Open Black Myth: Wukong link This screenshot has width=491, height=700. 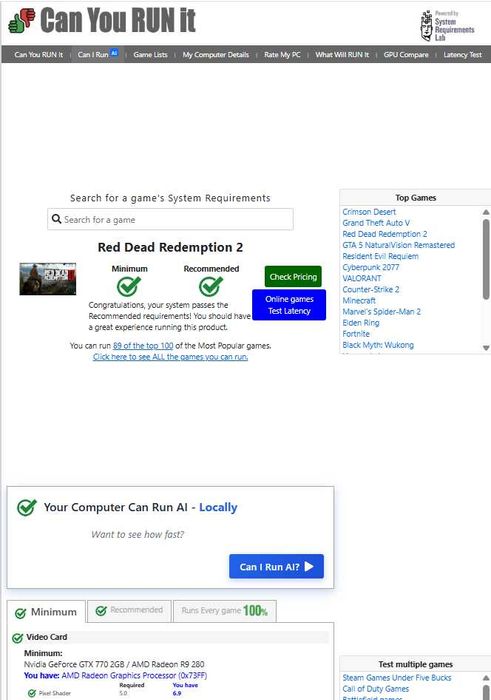point(378,345)
